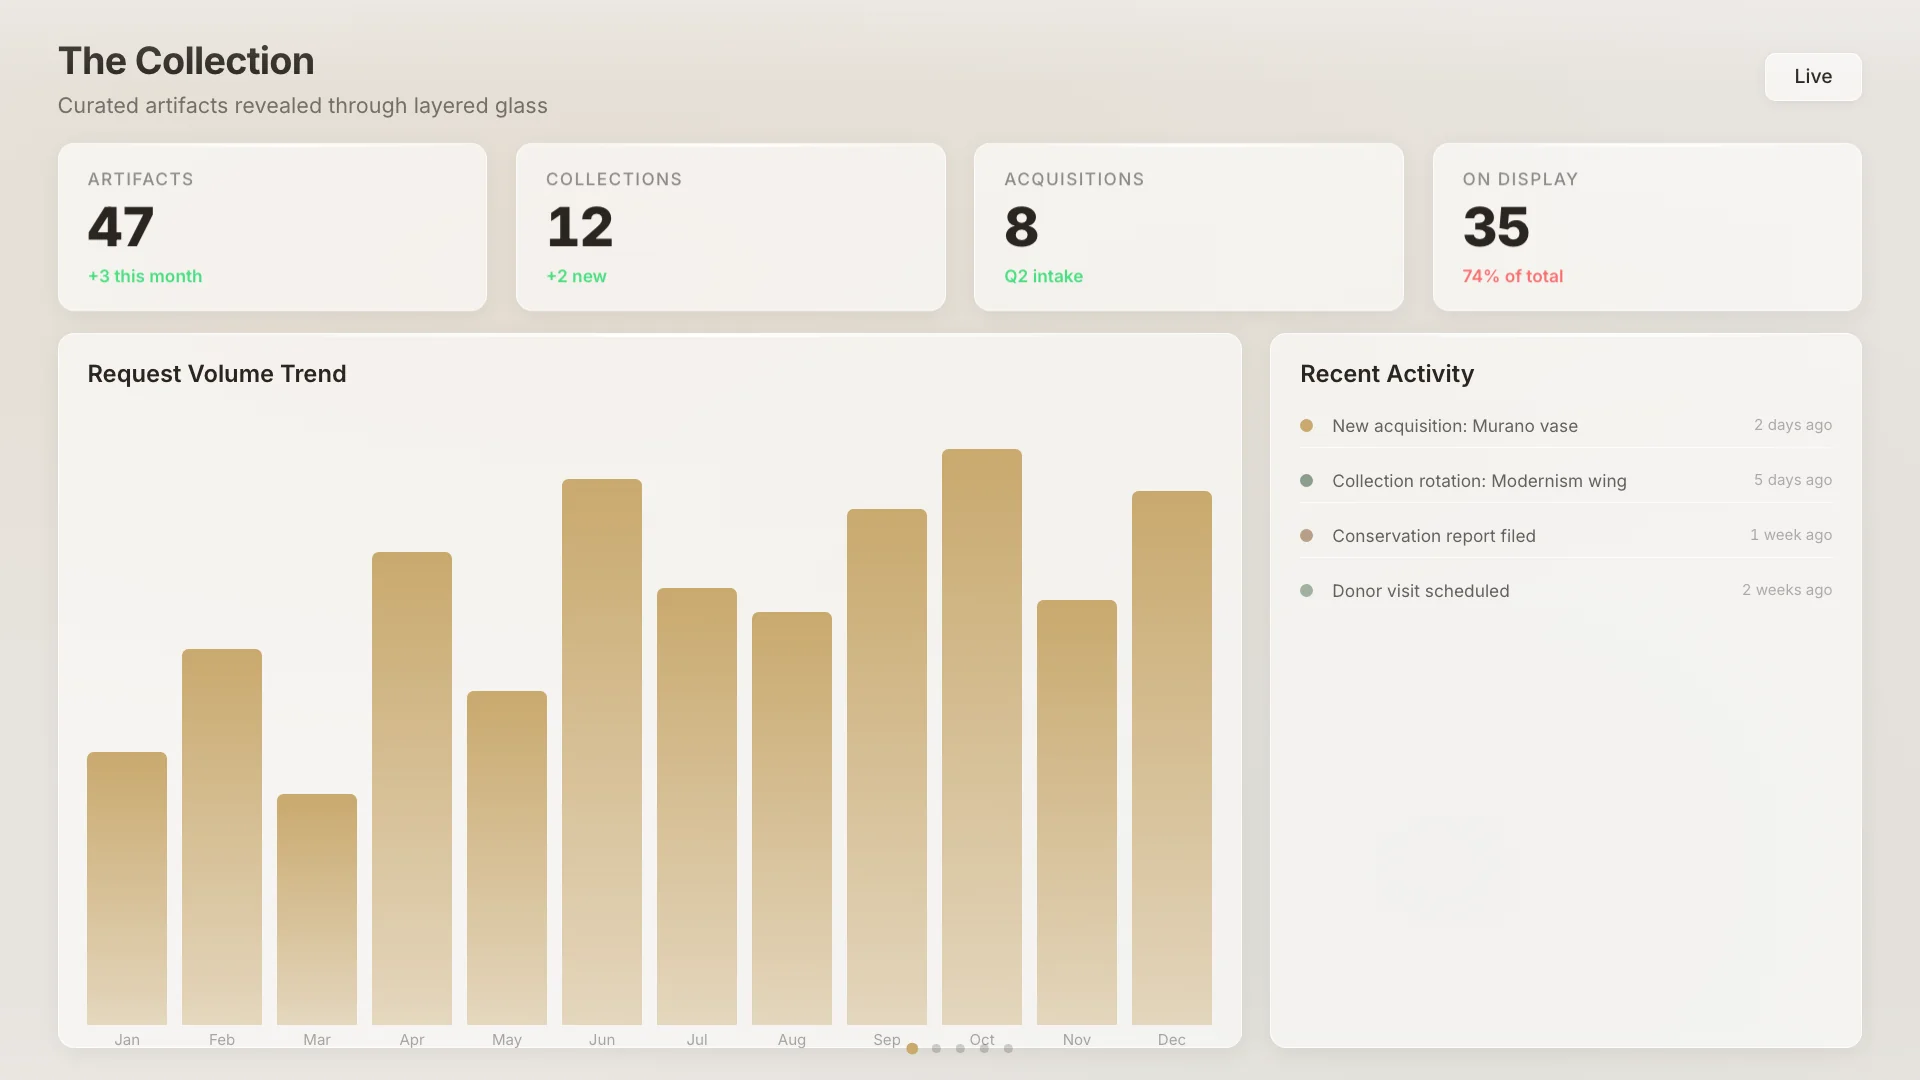Image resolution: width=1920 pixels, height=1080 pixels.
Task: Click '+2 new' under Collections
Action: click(x=576, y=276)
